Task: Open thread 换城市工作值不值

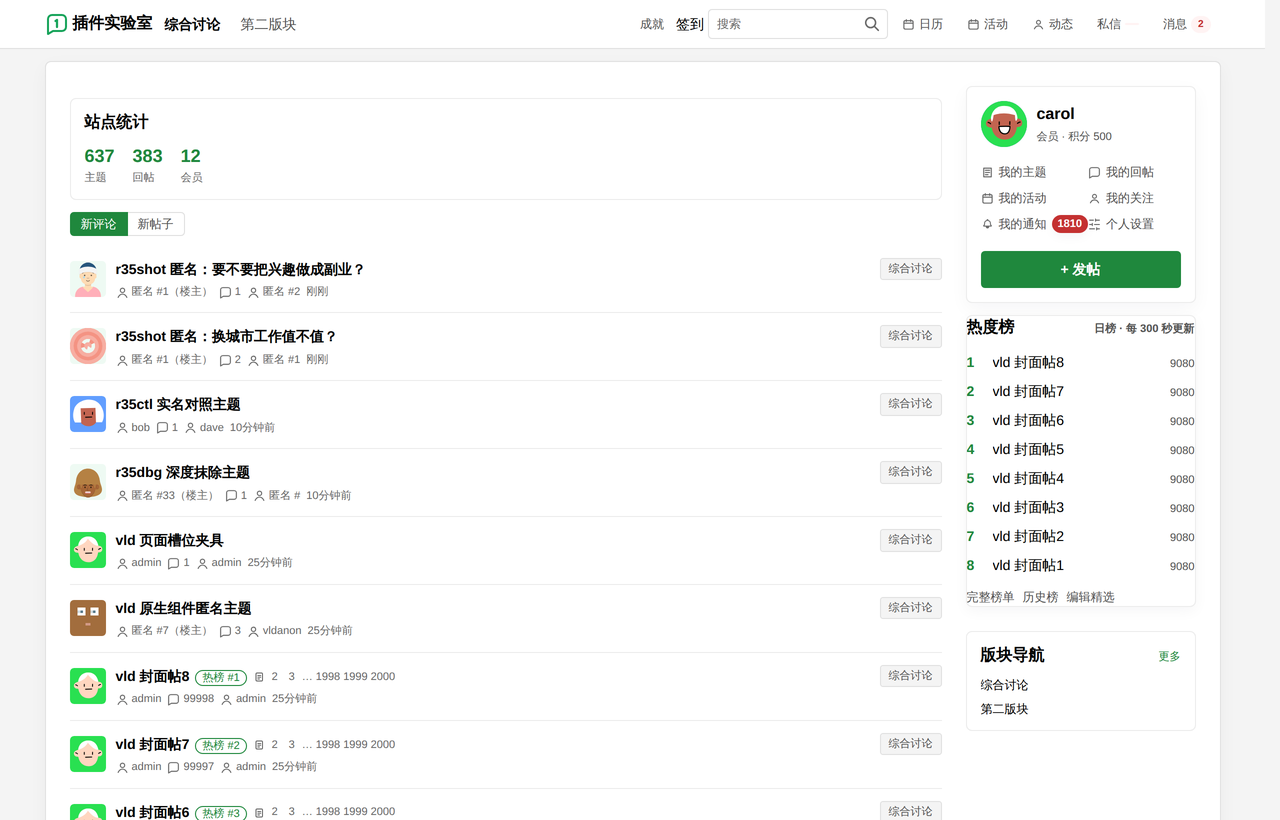Action: [x=226, y=337]
